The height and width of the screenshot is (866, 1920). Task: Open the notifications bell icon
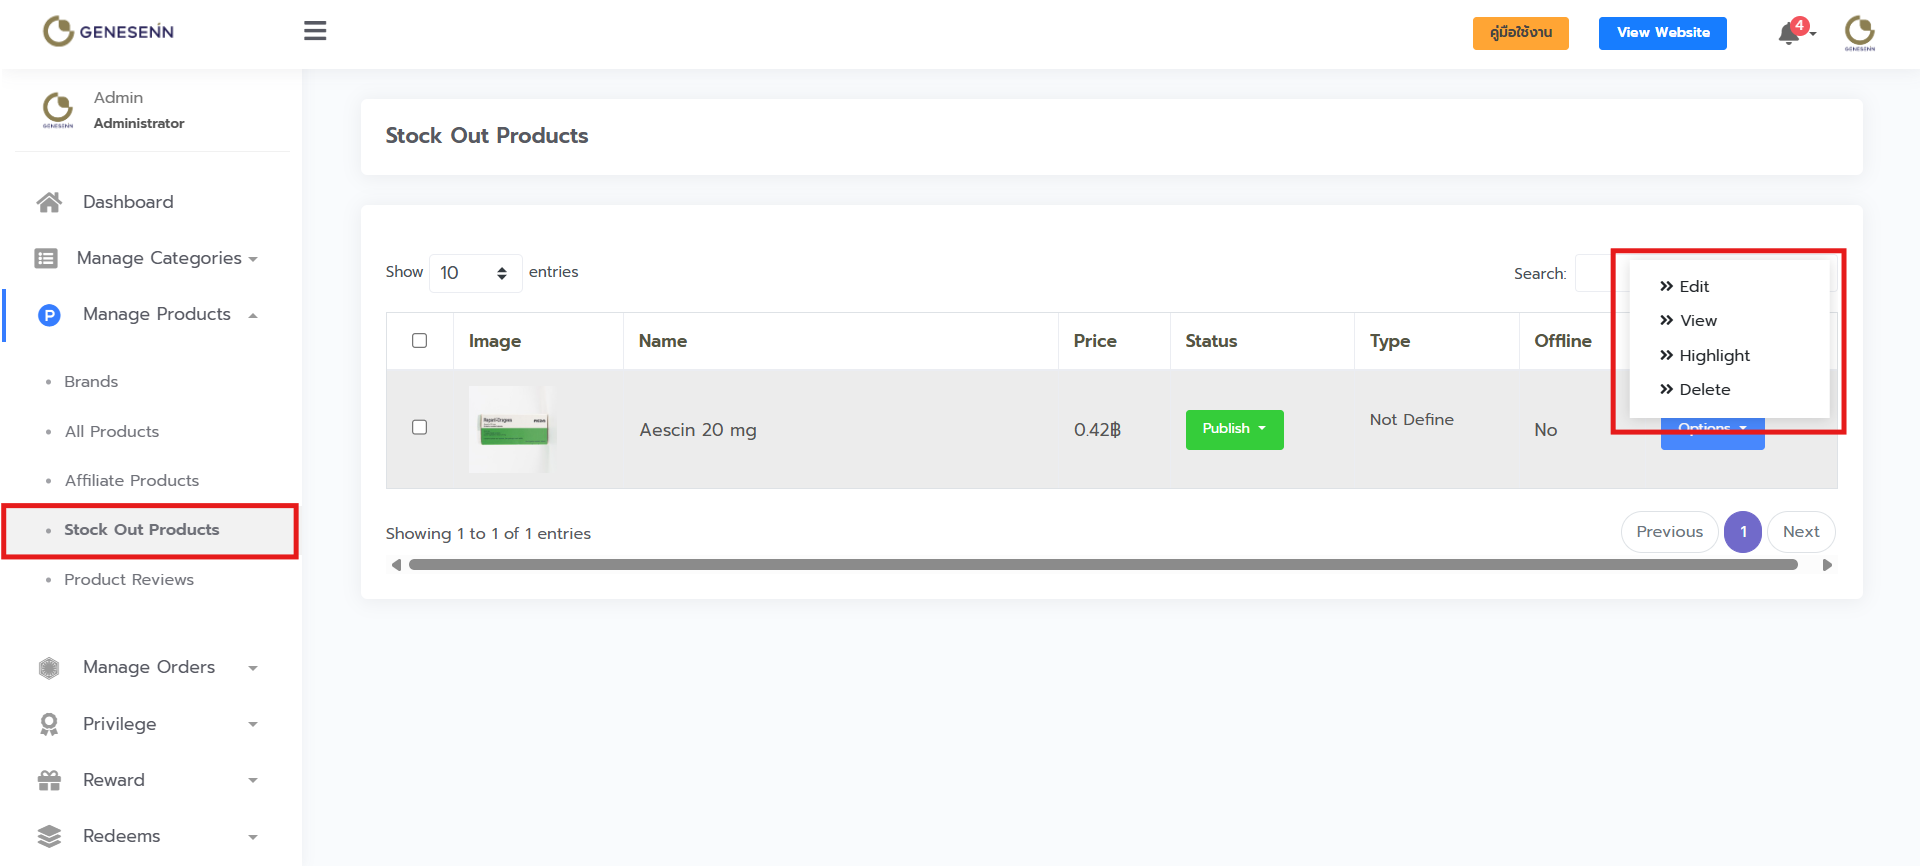pyautogui.click(x=1789, y=34)
